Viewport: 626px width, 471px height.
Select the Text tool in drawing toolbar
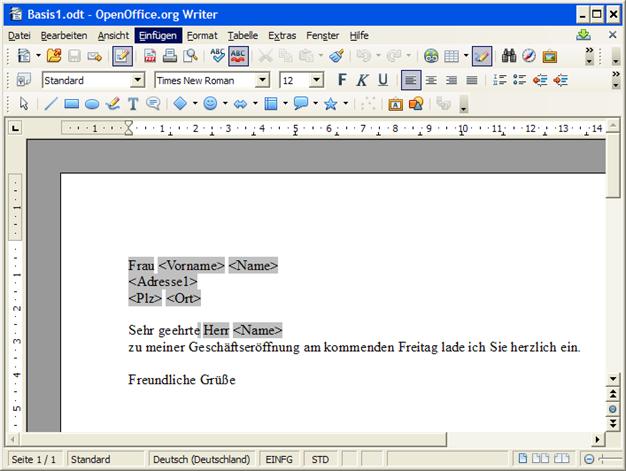coord(132,103)
